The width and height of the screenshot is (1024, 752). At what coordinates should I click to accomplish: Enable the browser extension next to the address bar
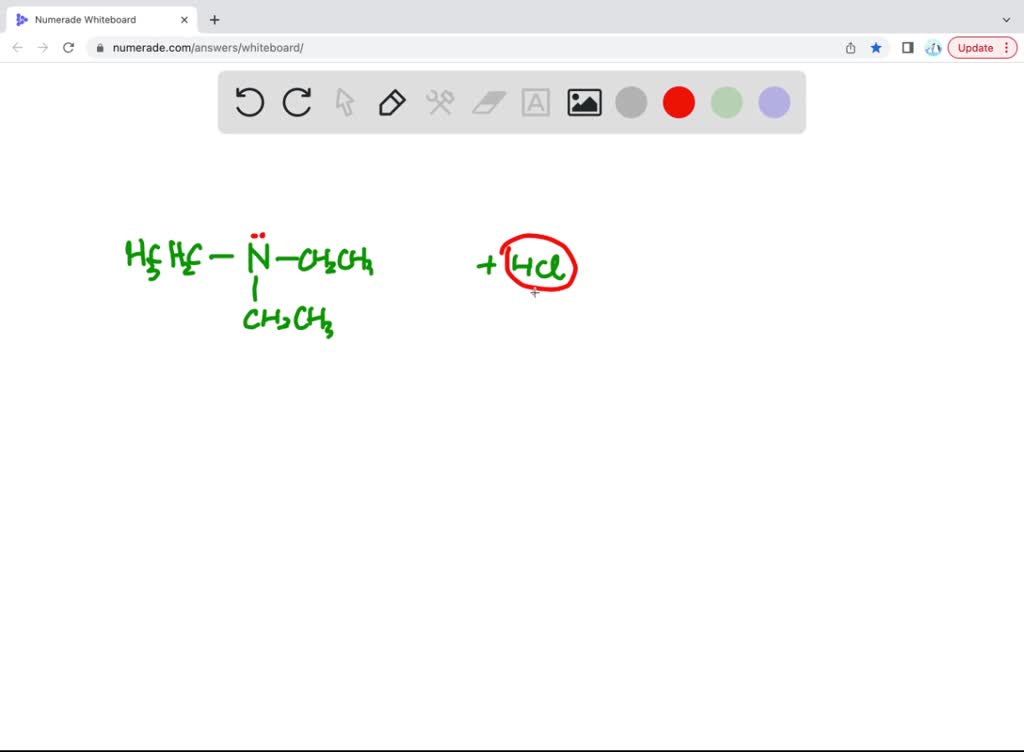(x=932, y=47)
